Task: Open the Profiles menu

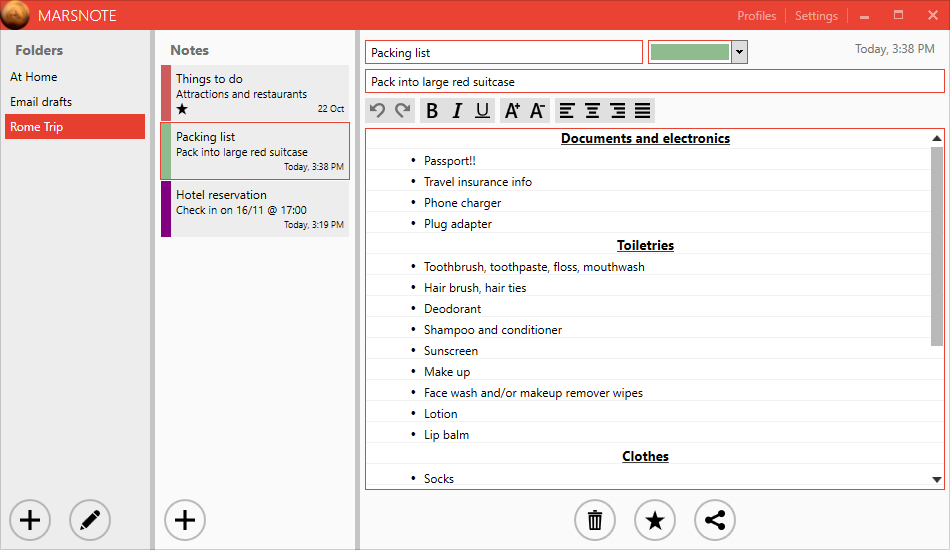Action: coord(756,16)
